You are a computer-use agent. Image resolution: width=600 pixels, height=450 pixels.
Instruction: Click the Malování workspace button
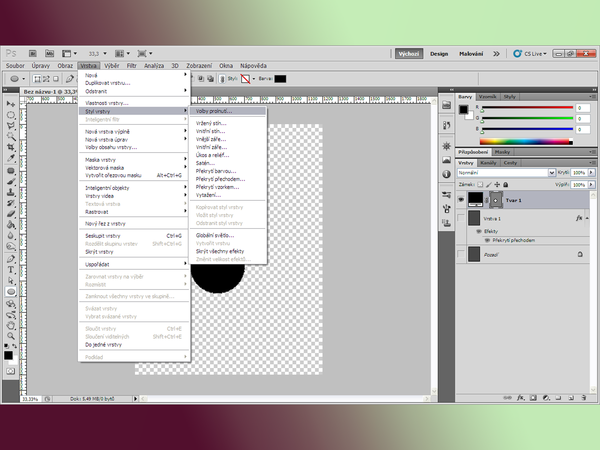pyautogui.click(x=472, y=54)
